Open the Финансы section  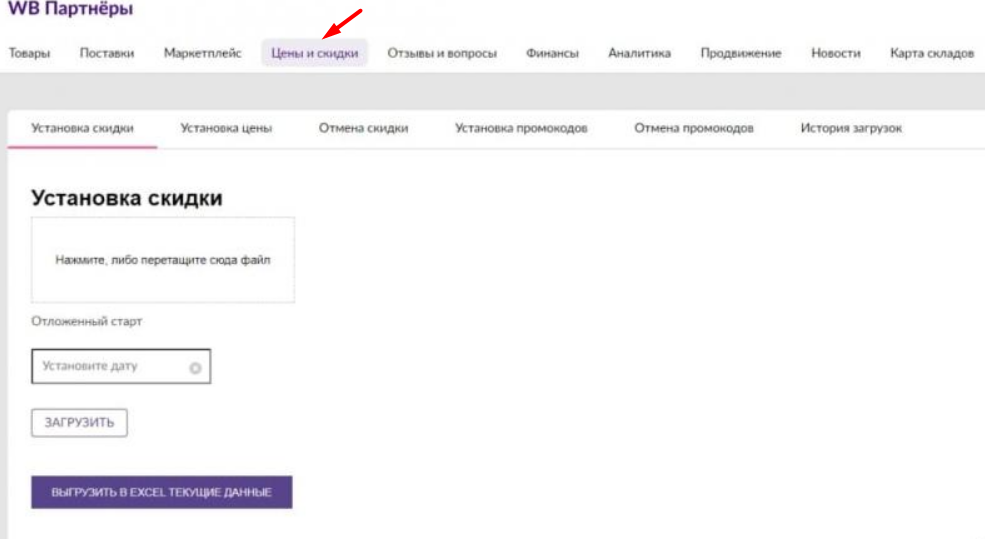coord(552,53)
